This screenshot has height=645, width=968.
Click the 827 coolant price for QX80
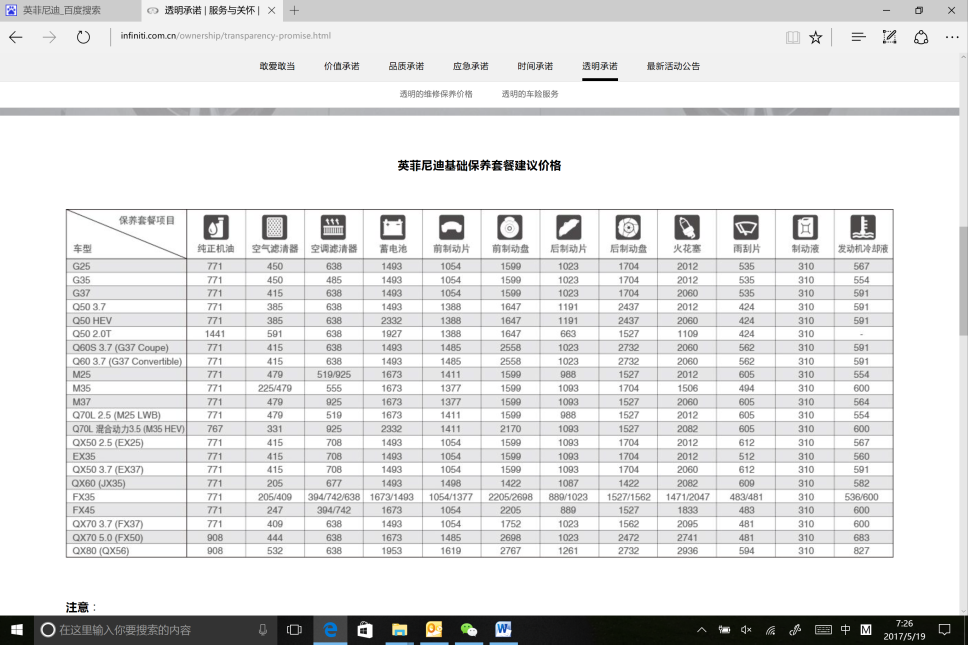861,551
